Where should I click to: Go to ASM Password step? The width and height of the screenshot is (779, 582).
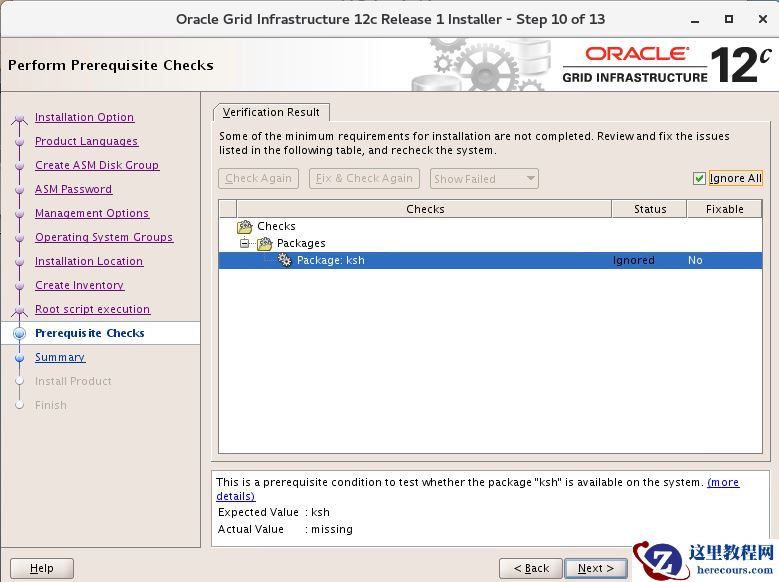tap(74, 189)
